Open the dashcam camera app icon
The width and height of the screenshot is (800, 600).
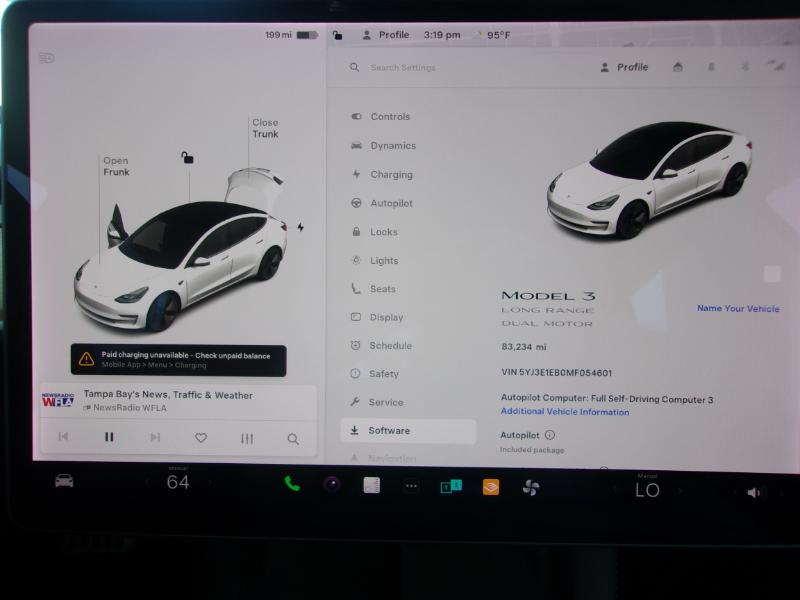pos(331,485)
